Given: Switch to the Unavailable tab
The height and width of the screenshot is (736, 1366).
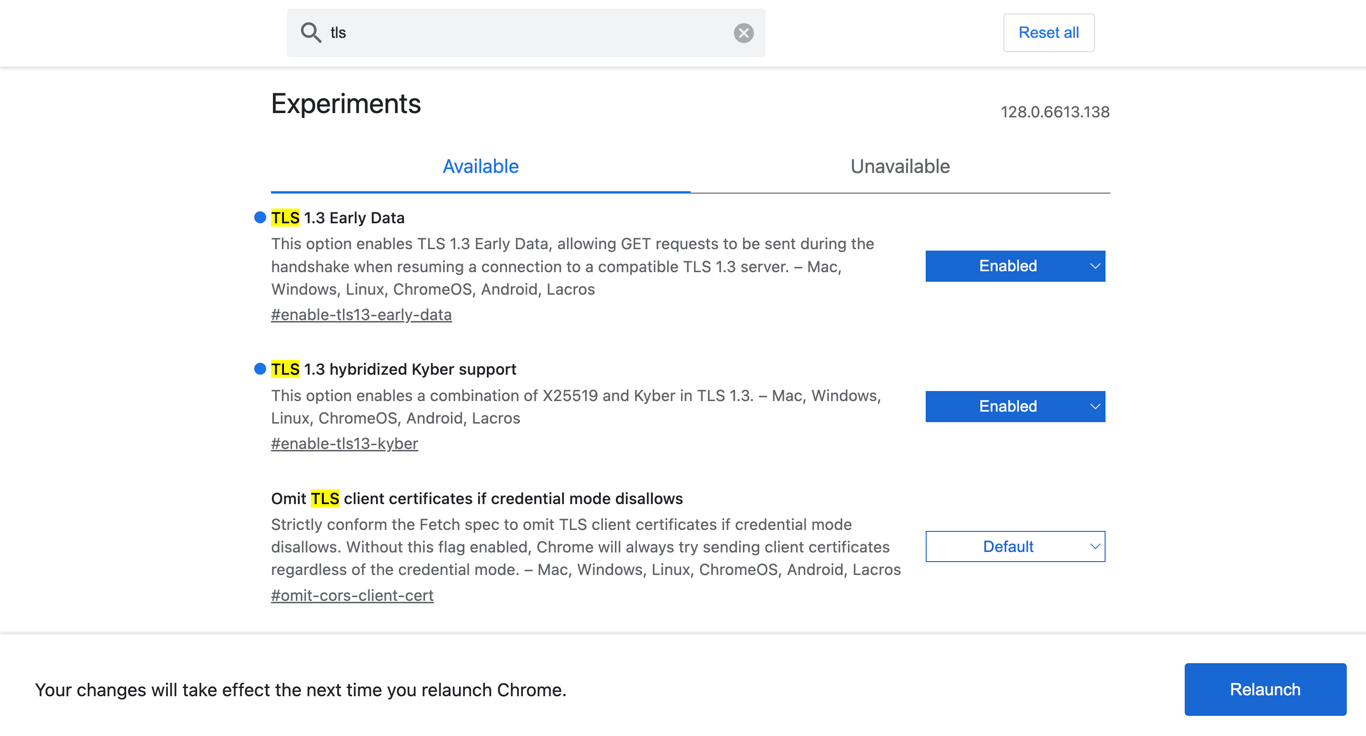Looking at the screenshot, I should pos(899,166).
